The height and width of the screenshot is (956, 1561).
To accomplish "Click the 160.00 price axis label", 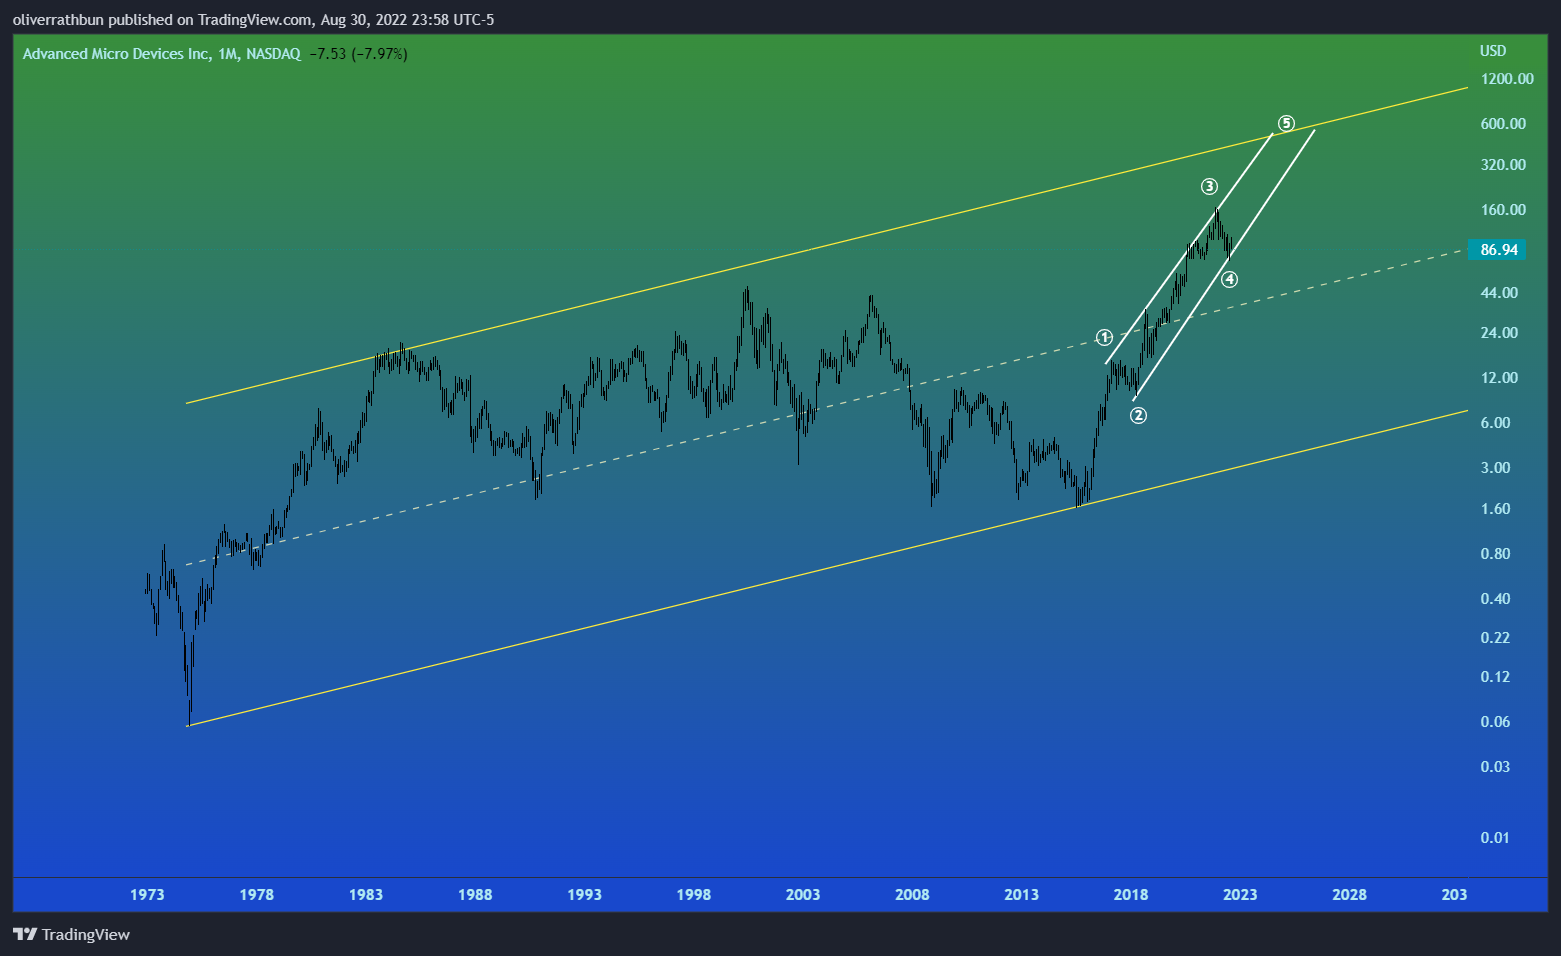I will tap(1503, 210).
